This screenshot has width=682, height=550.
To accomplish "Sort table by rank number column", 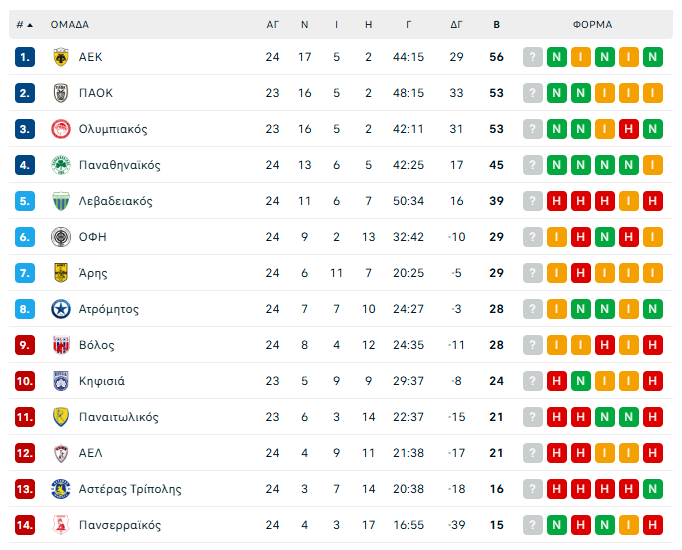I will click(24, 24).
